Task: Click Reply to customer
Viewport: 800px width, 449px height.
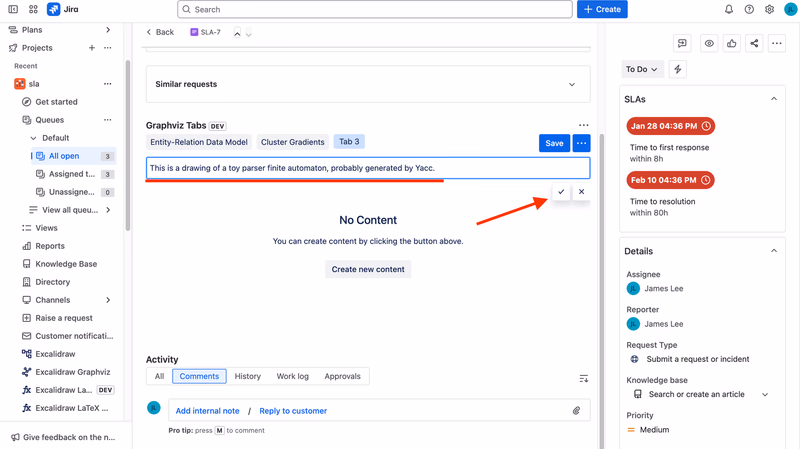Action: [x=293, y=411]
